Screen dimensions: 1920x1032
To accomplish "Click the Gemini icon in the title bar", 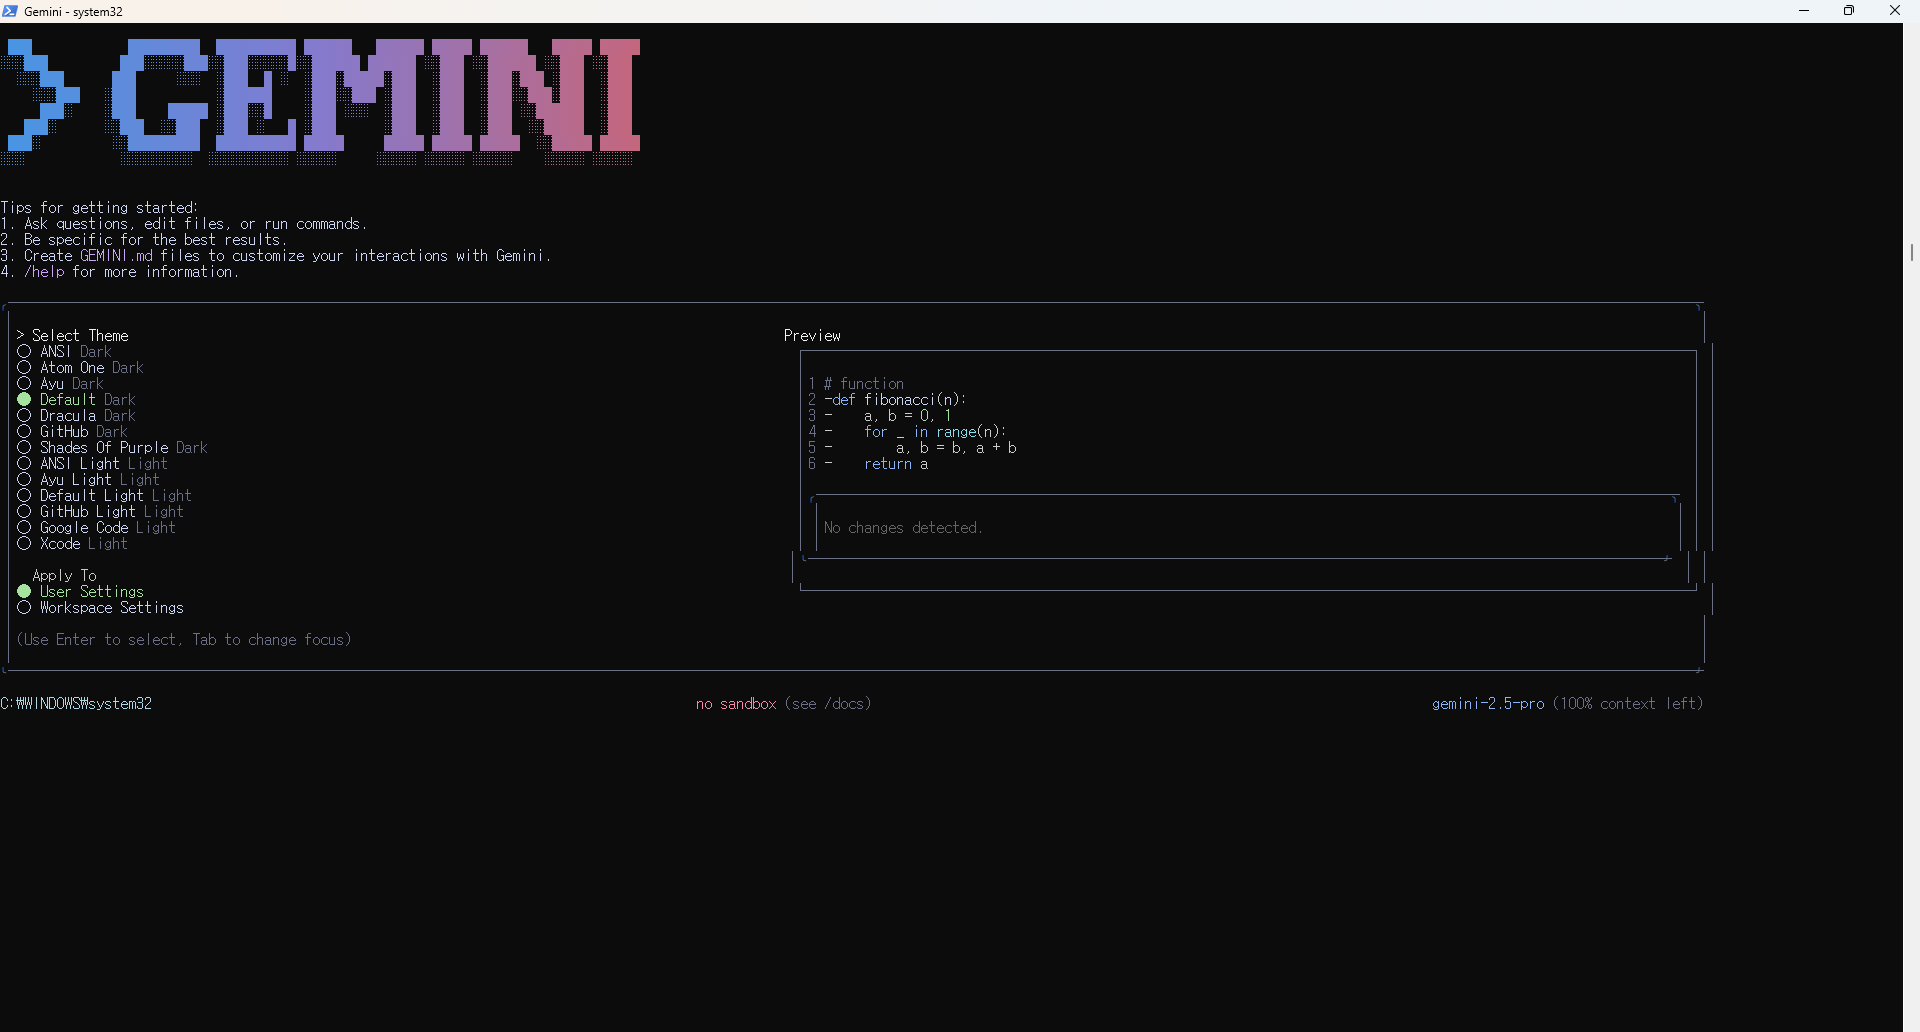I will click(10, 11).
